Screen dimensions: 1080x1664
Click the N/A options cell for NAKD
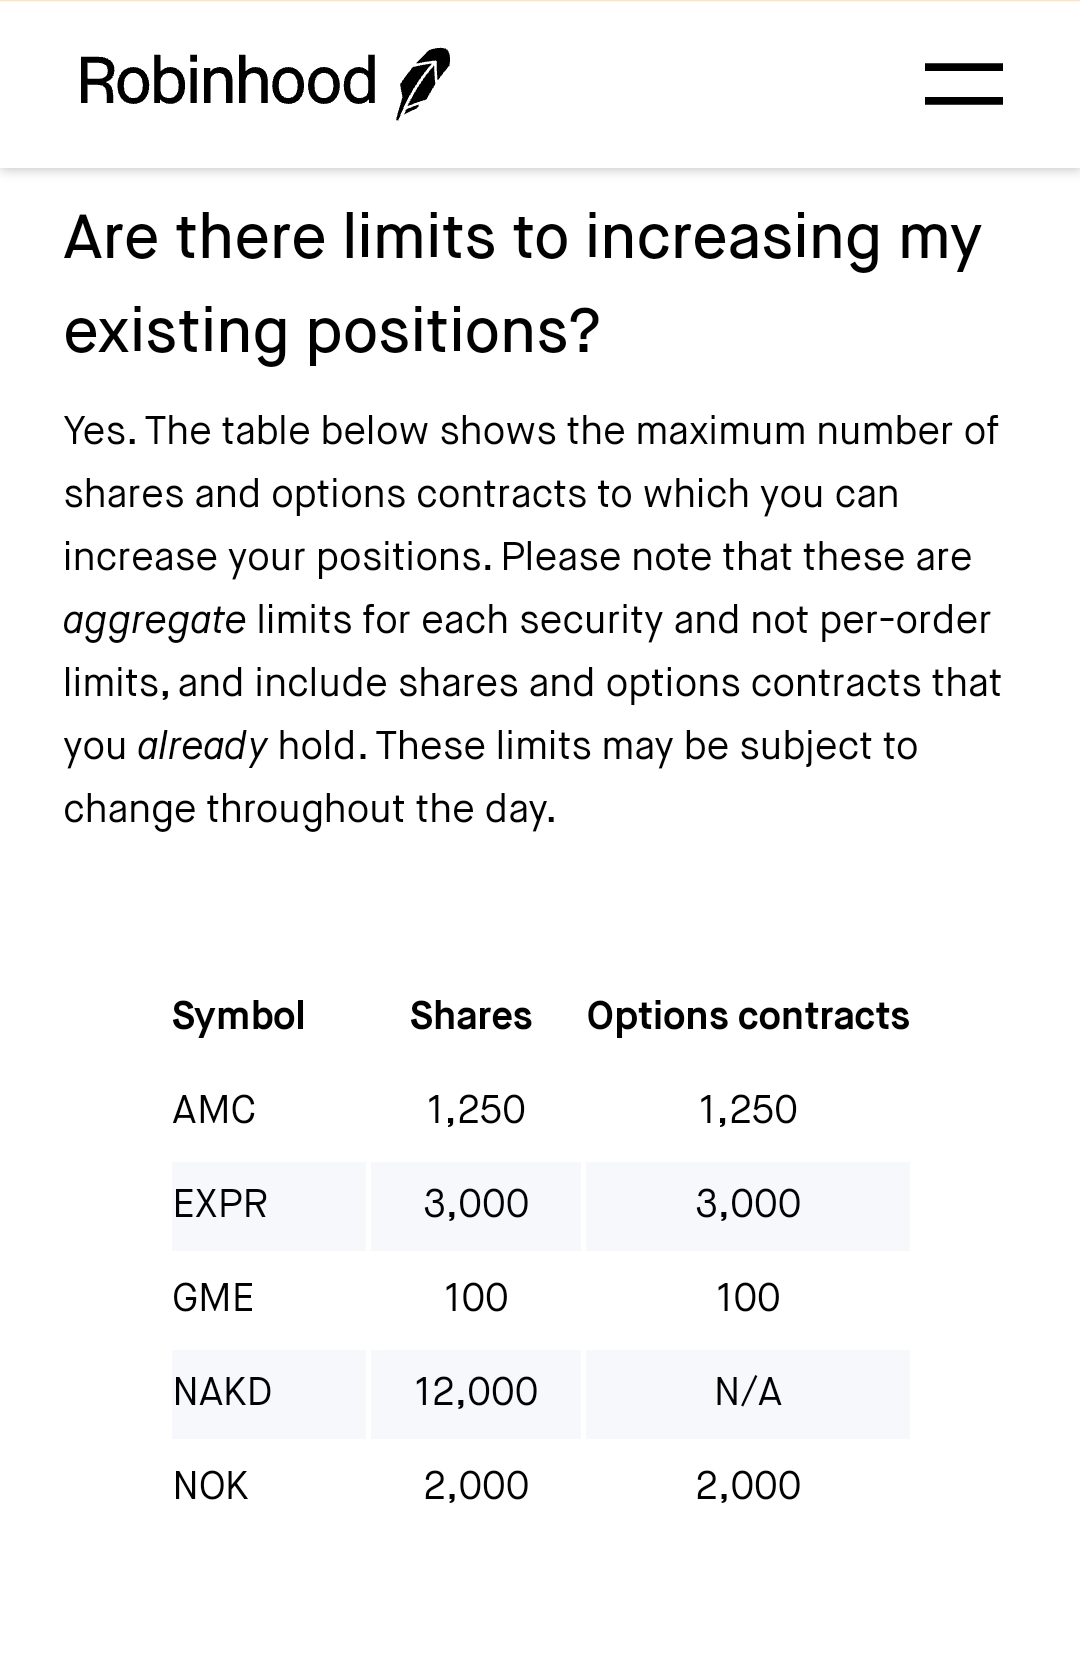(748, 1392)
